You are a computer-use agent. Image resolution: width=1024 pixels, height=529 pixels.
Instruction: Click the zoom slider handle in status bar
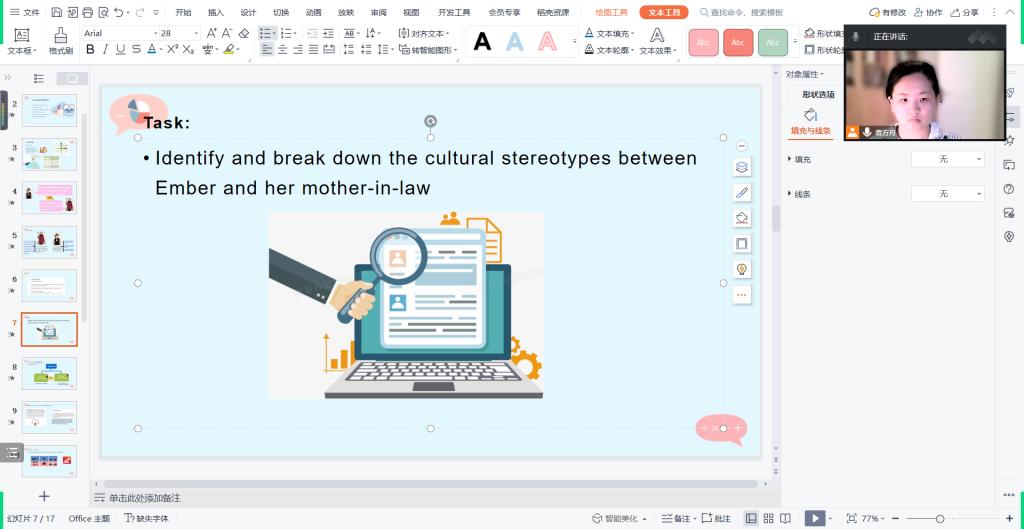tap(940, 518)
